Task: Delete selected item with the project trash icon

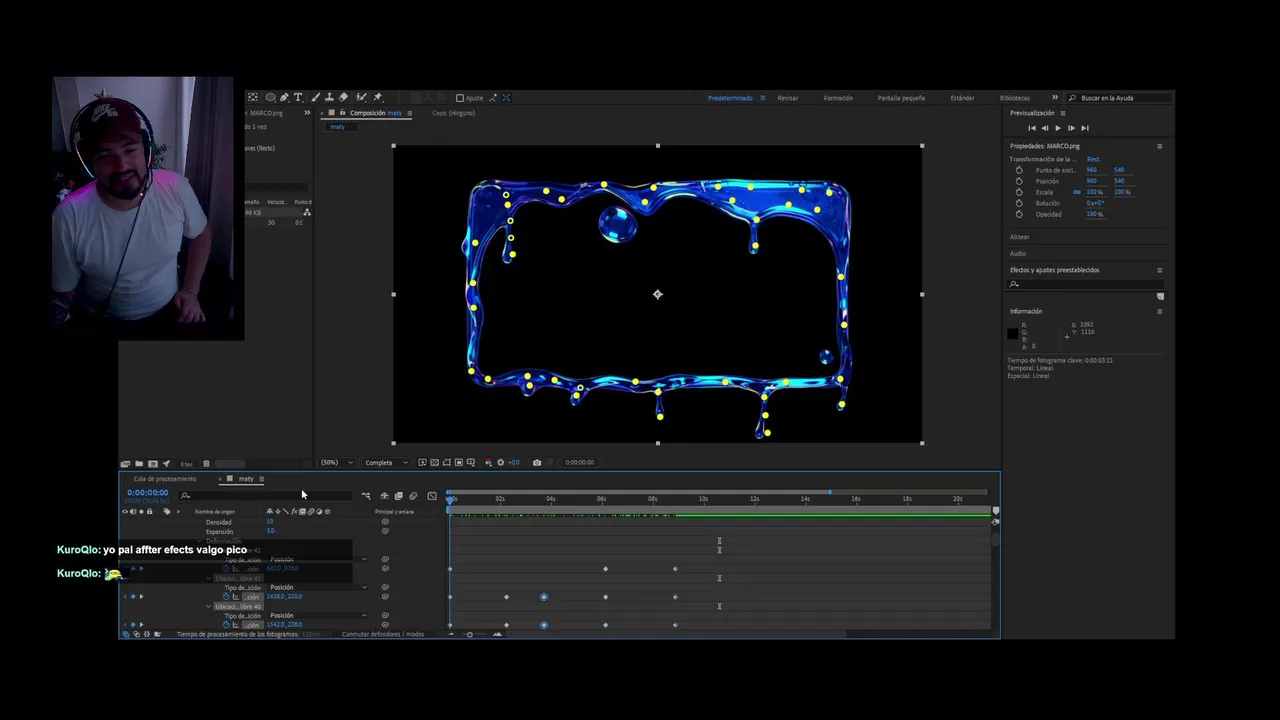Action: tap(206, 463)
